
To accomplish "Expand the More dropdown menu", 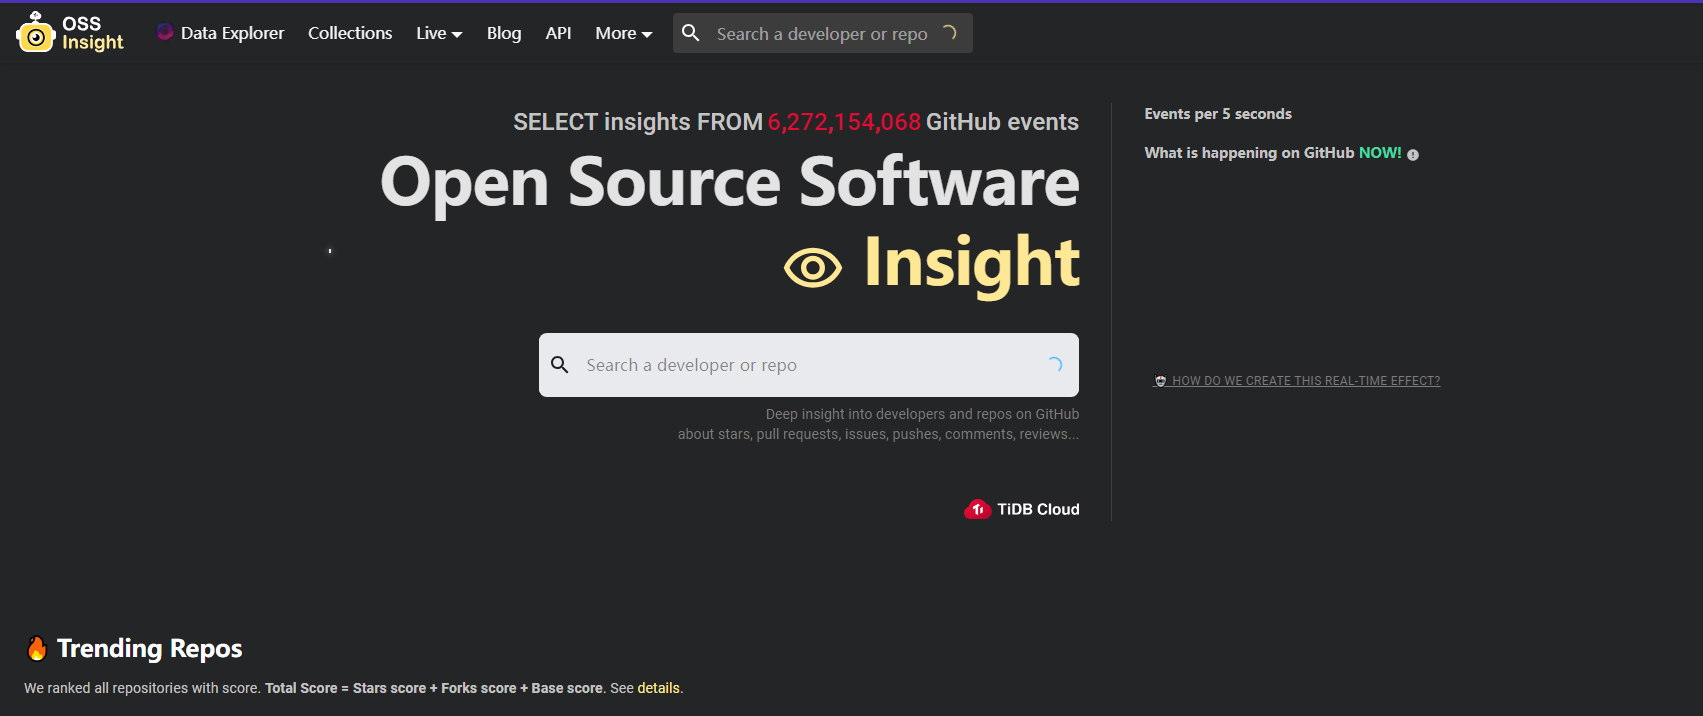I will pos(623,33).
